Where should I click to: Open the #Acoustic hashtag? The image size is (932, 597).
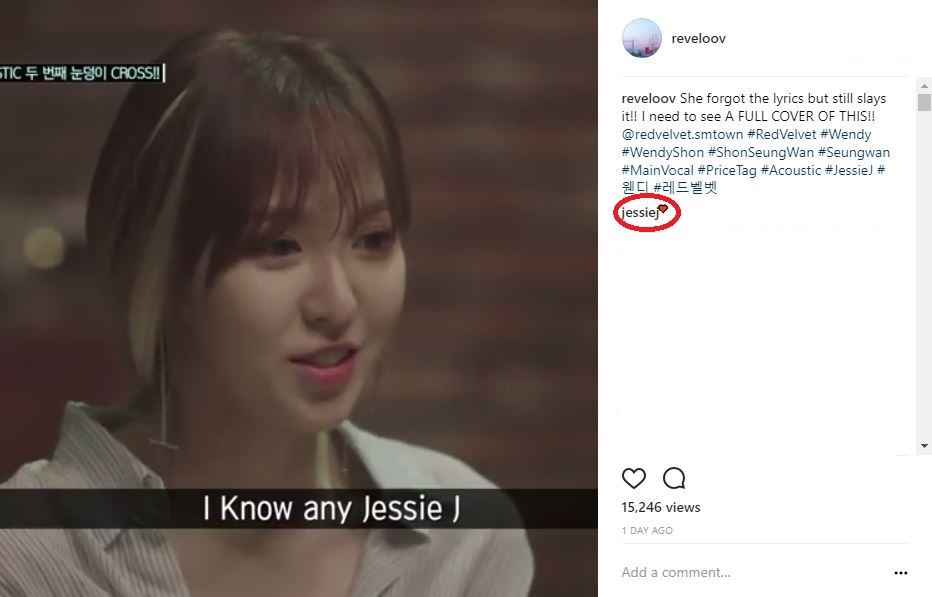[791, 170]
